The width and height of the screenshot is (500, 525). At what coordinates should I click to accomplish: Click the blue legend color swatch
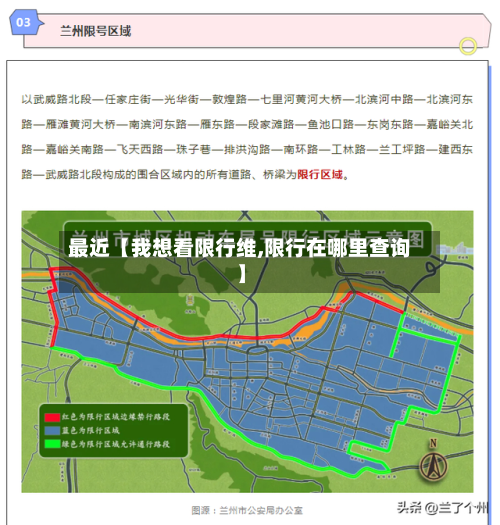point(52,431)
